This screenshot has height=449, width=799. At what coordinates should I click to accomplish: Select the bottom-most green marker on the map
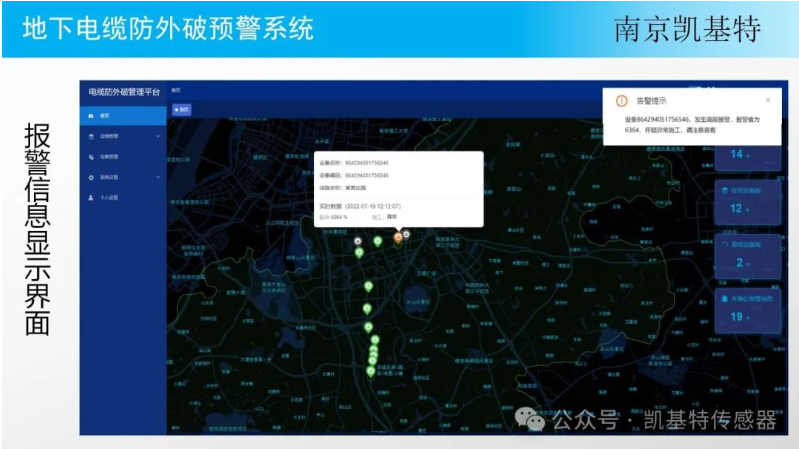pyautogui.click(x=370, y=372)
